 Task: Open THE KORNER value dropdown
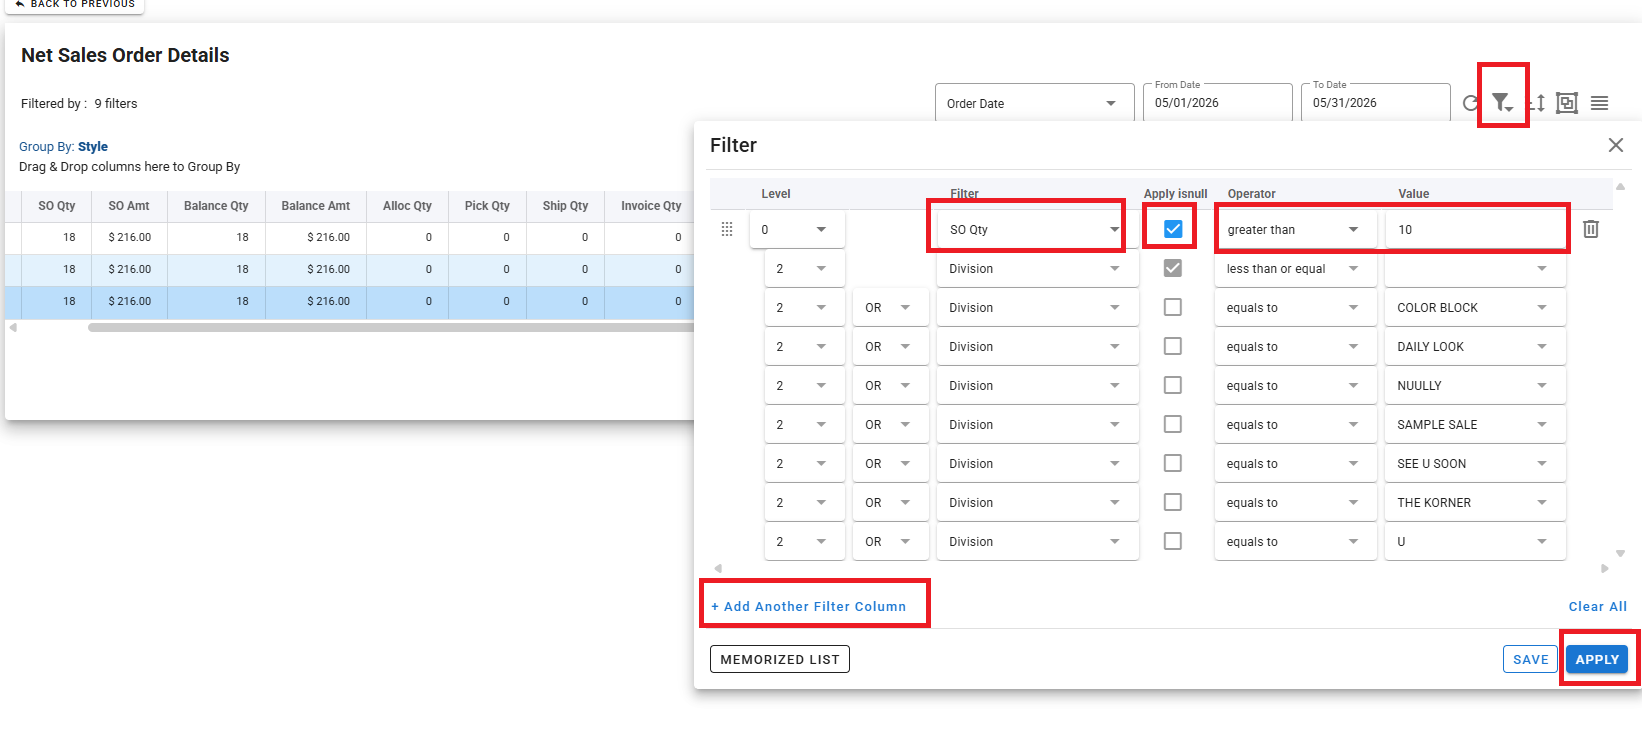coord(1475,502)
